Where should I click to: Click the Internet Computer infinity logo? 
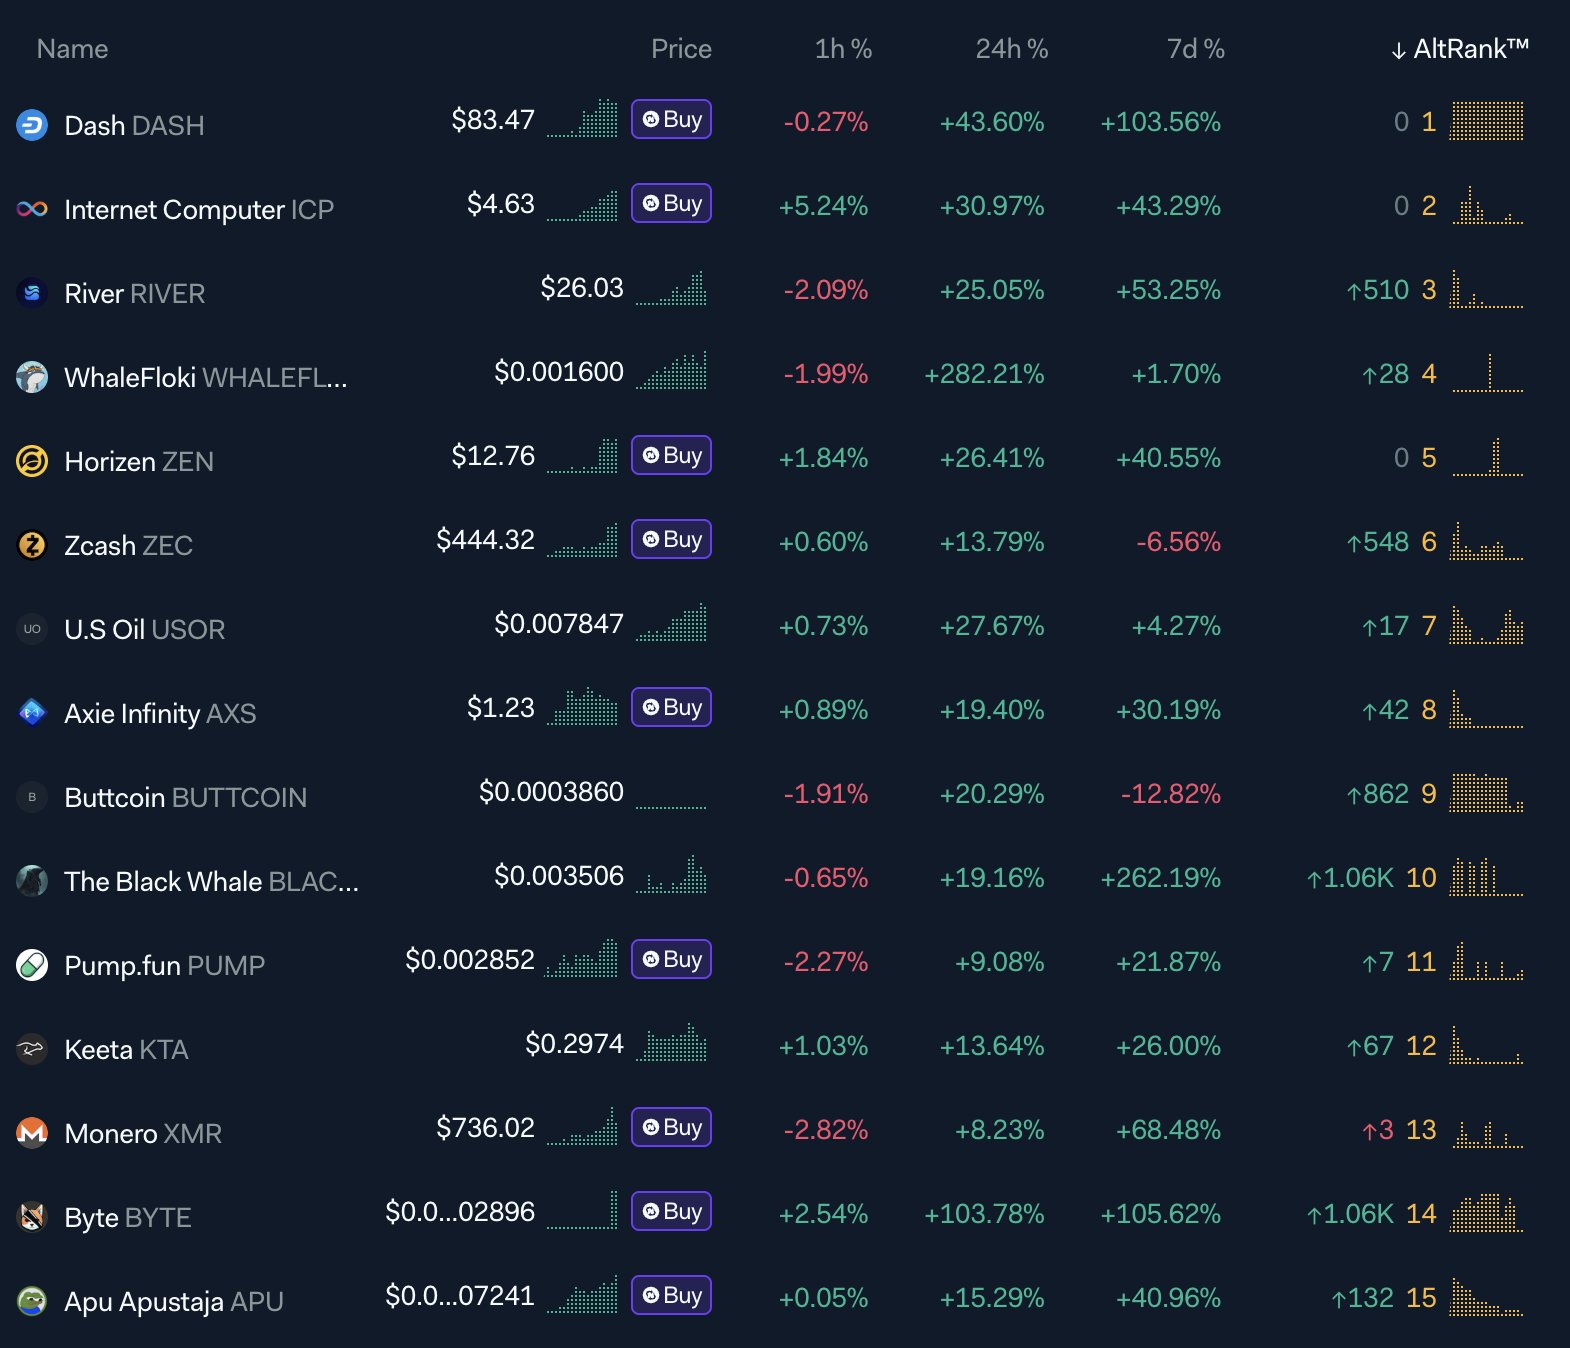[x=32, y=209]
